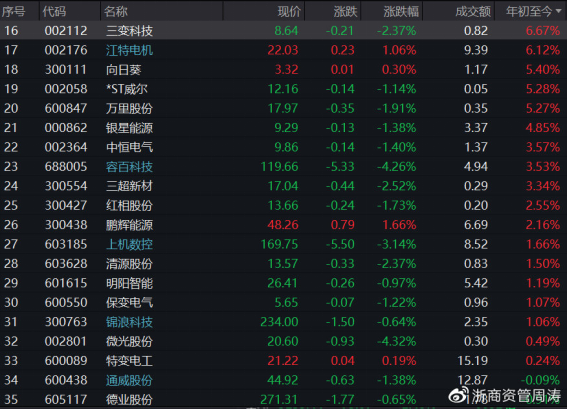This screenshot has height=409, width=567.
Task: Click price 169.75 of 上机数控
Action: tap(280, 244)
